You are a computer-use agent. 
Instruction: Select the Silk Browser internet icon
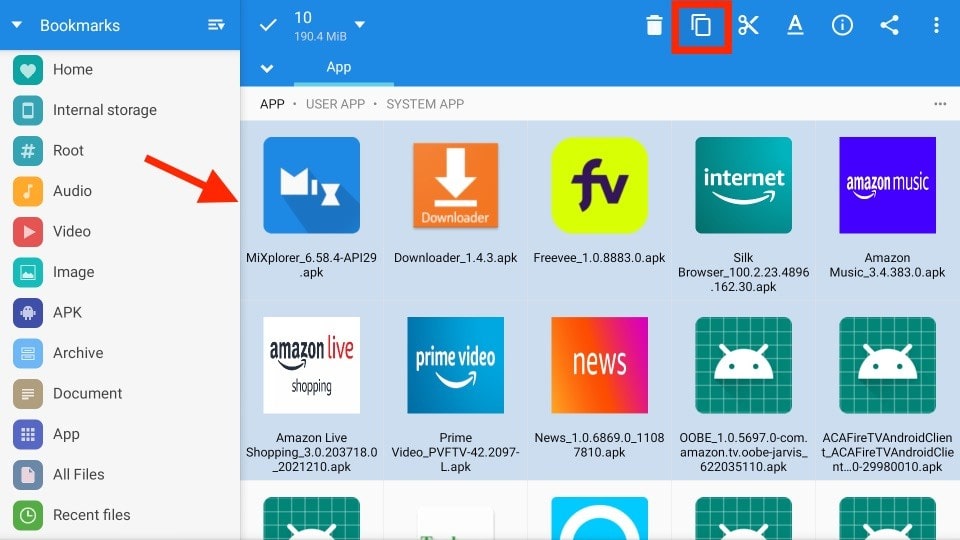743,185
